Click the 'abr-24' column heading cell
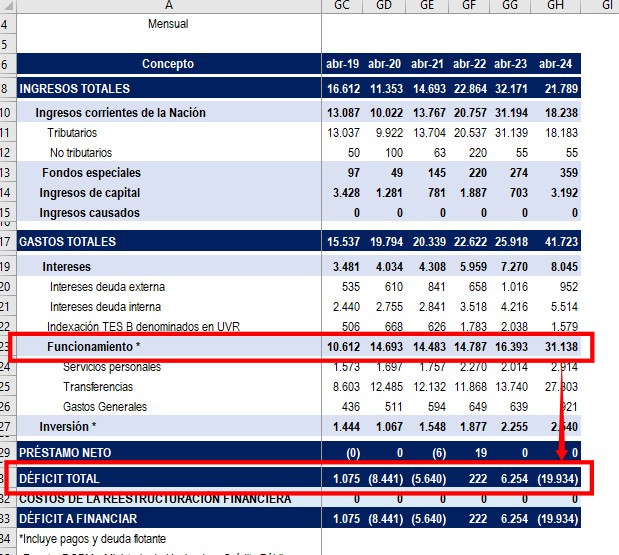619x555 pixels. (555, 64)
